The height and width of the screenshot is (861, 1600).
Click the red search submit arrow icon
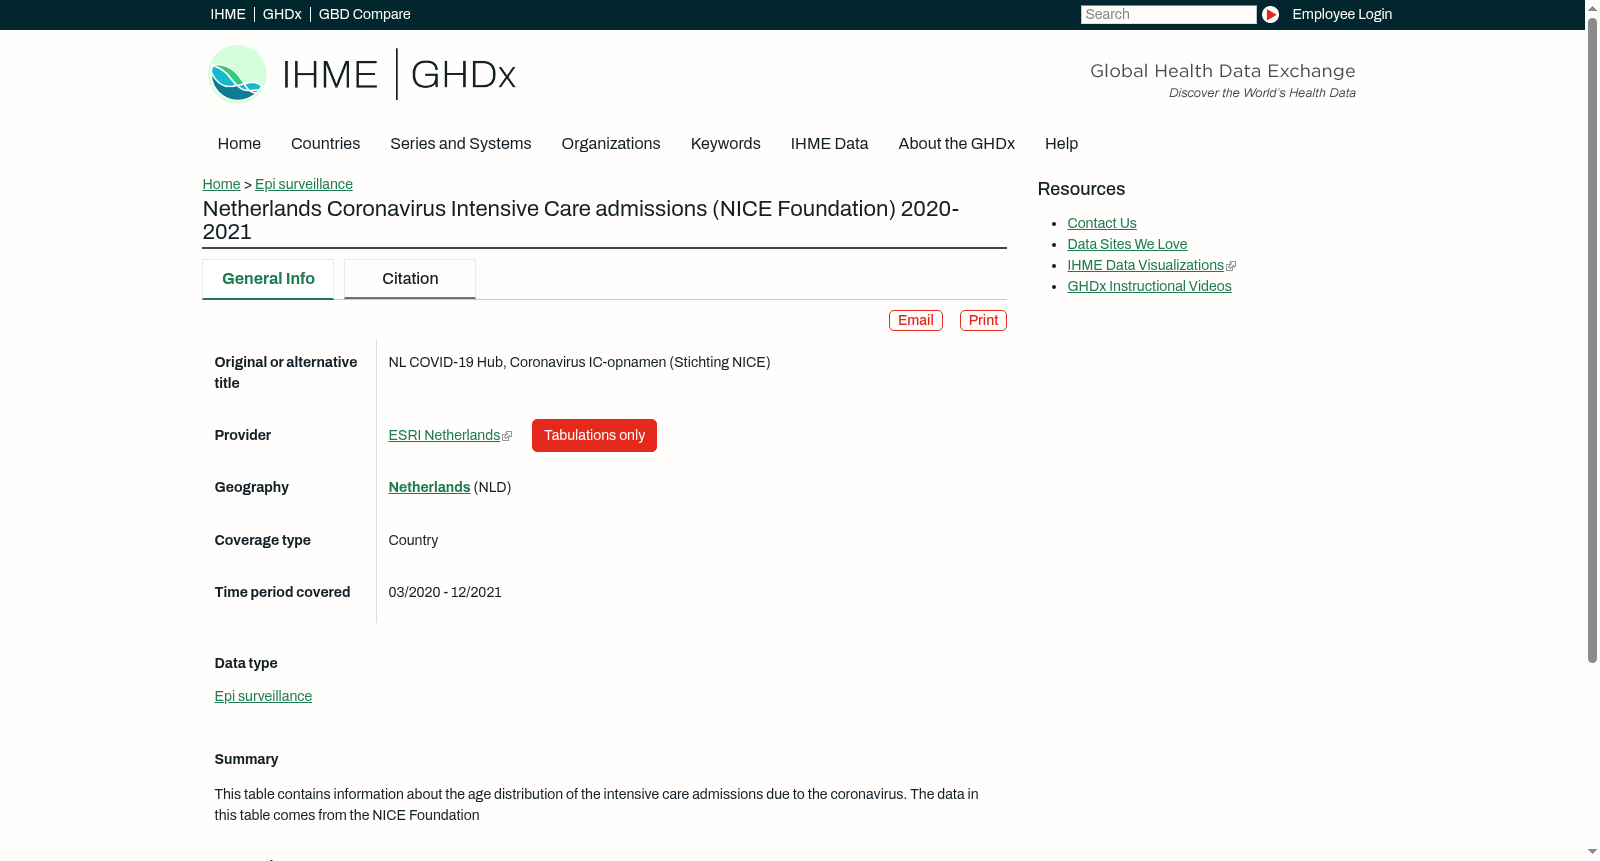pyautogui.click(x=1270, y=14)
